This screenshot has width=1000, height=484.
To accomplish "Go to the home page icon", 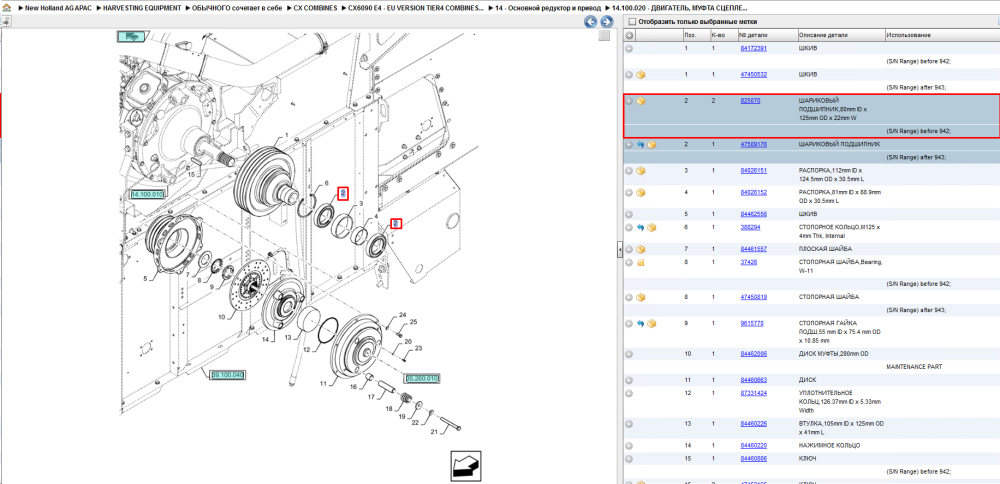I will coord(6,8).
